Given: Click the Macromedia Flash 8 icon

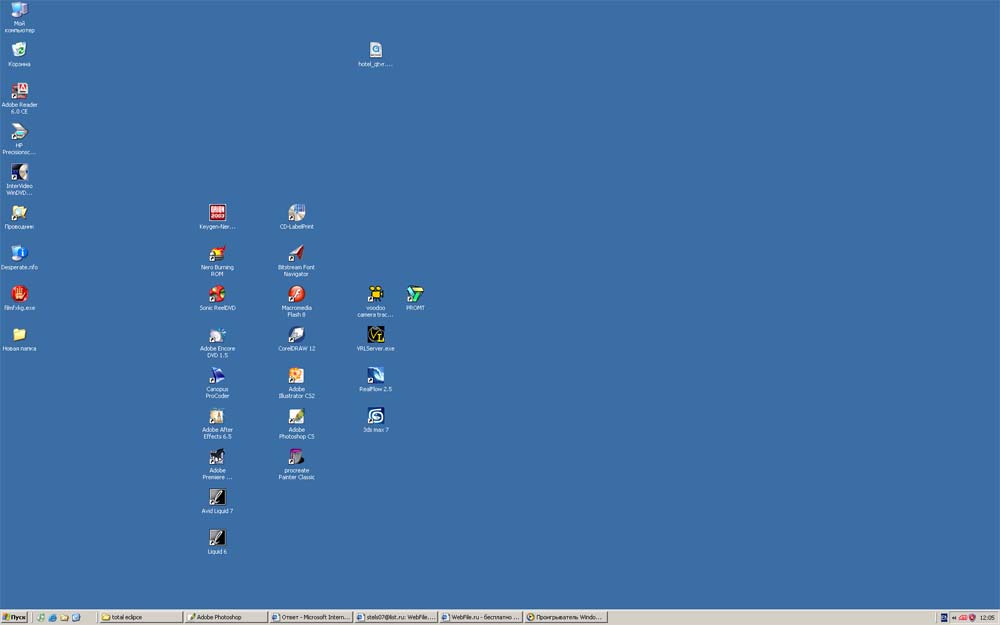Looking at the screenshot, I should click(x=296, y=294).
